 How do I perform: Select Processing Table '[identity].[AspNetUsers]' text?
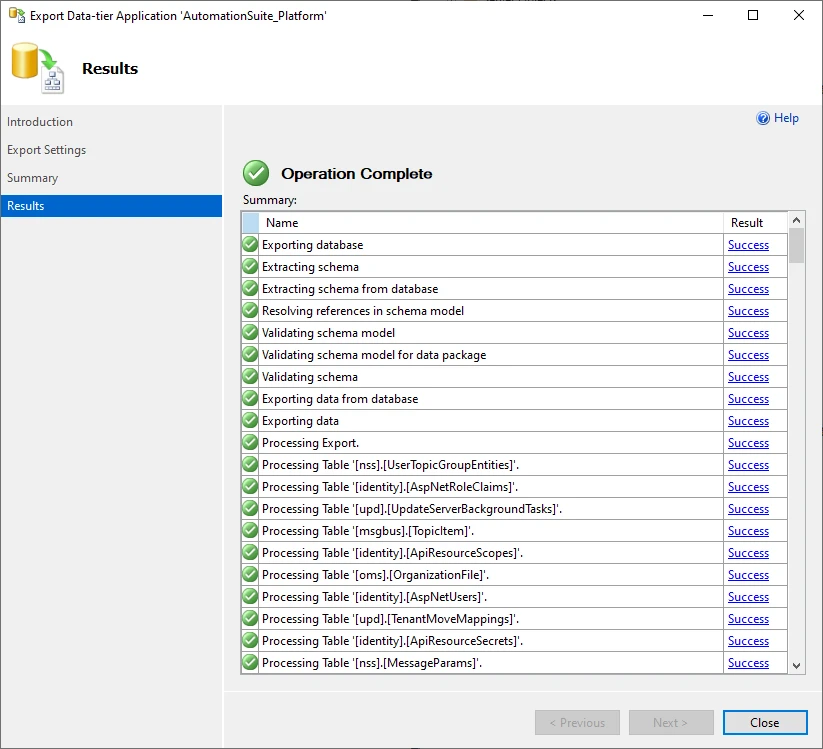point(374,597)
